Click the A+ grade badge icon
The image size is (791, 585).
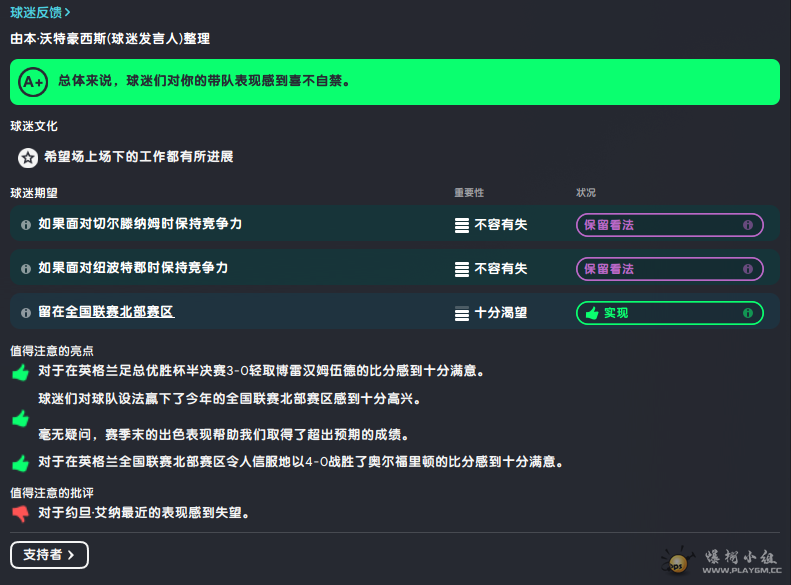pos(32,82)
